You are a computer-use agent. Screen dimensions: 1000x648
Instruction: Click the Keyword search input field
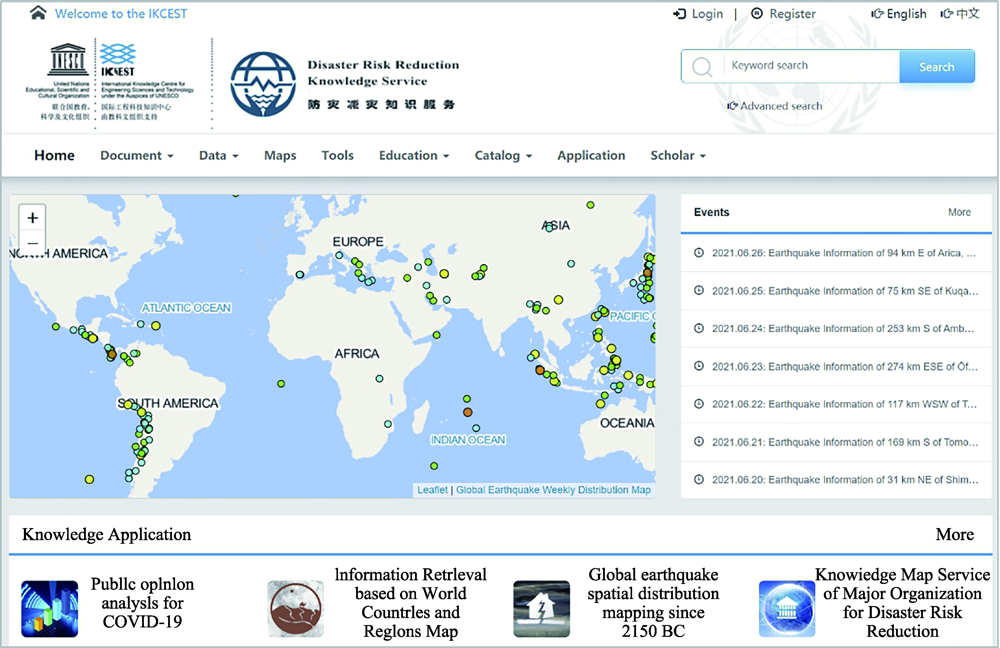[811, 66]
